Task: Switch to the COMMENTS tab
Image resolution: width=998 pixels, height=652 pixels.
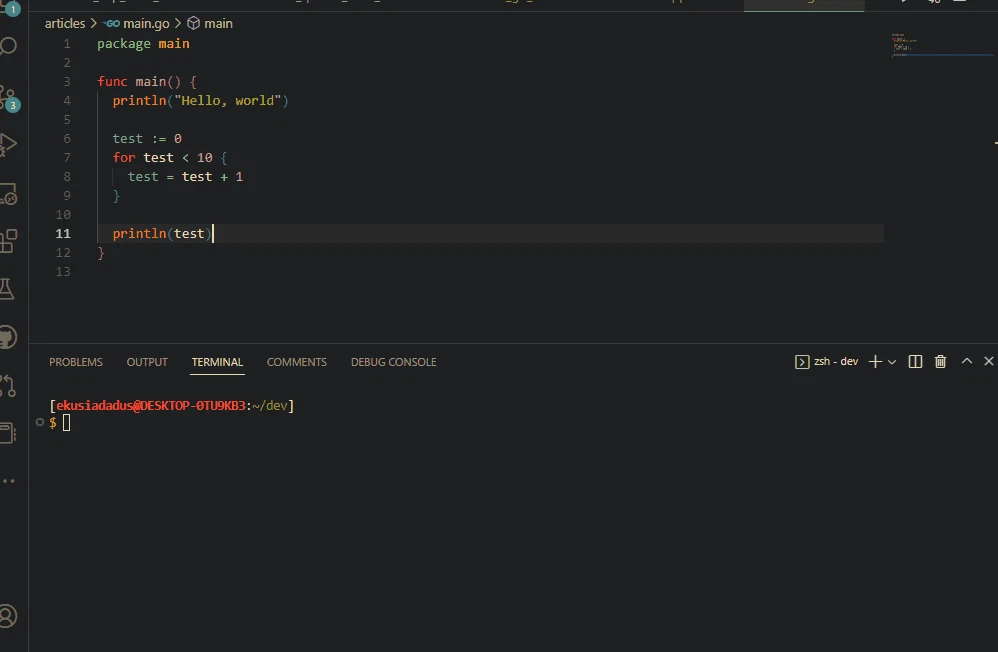Action: click(x=297, y=362)
